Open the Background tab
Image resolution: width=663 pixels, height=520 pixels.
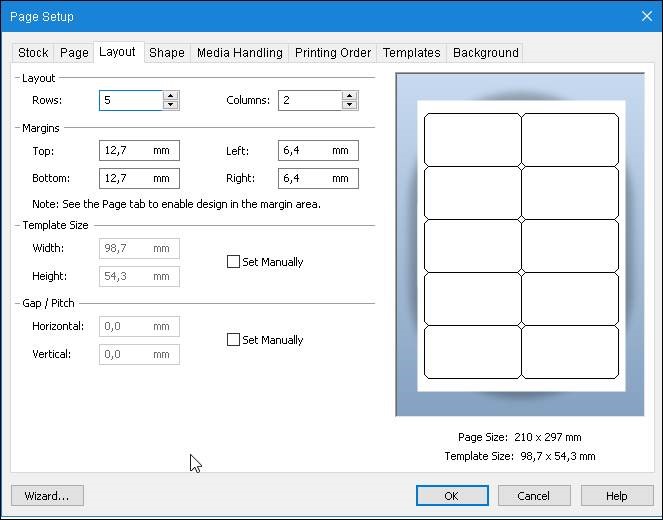pyautogui.click(x=485, y=53)
